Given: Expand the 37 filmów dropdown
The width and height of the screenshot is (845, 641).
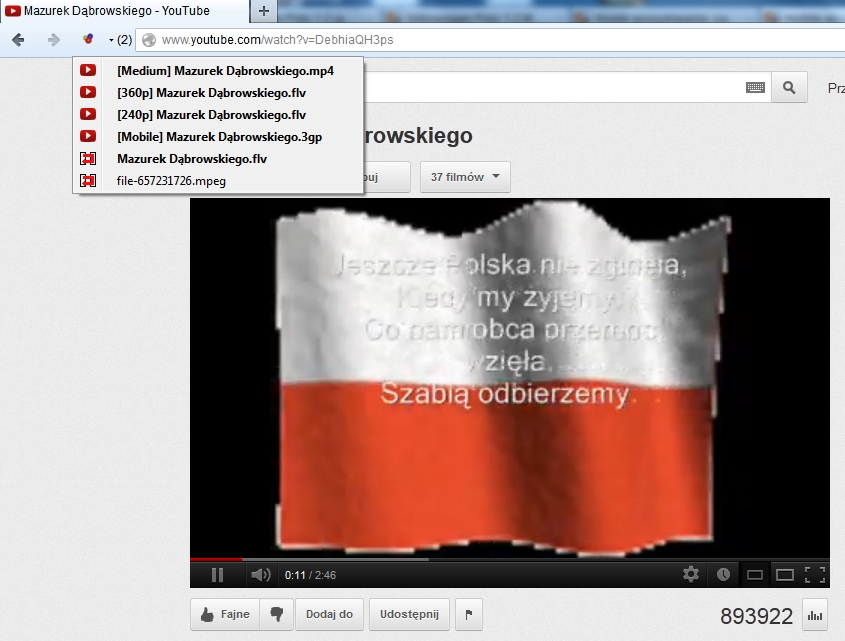Looking at the screenshot, I should [465, 177].
